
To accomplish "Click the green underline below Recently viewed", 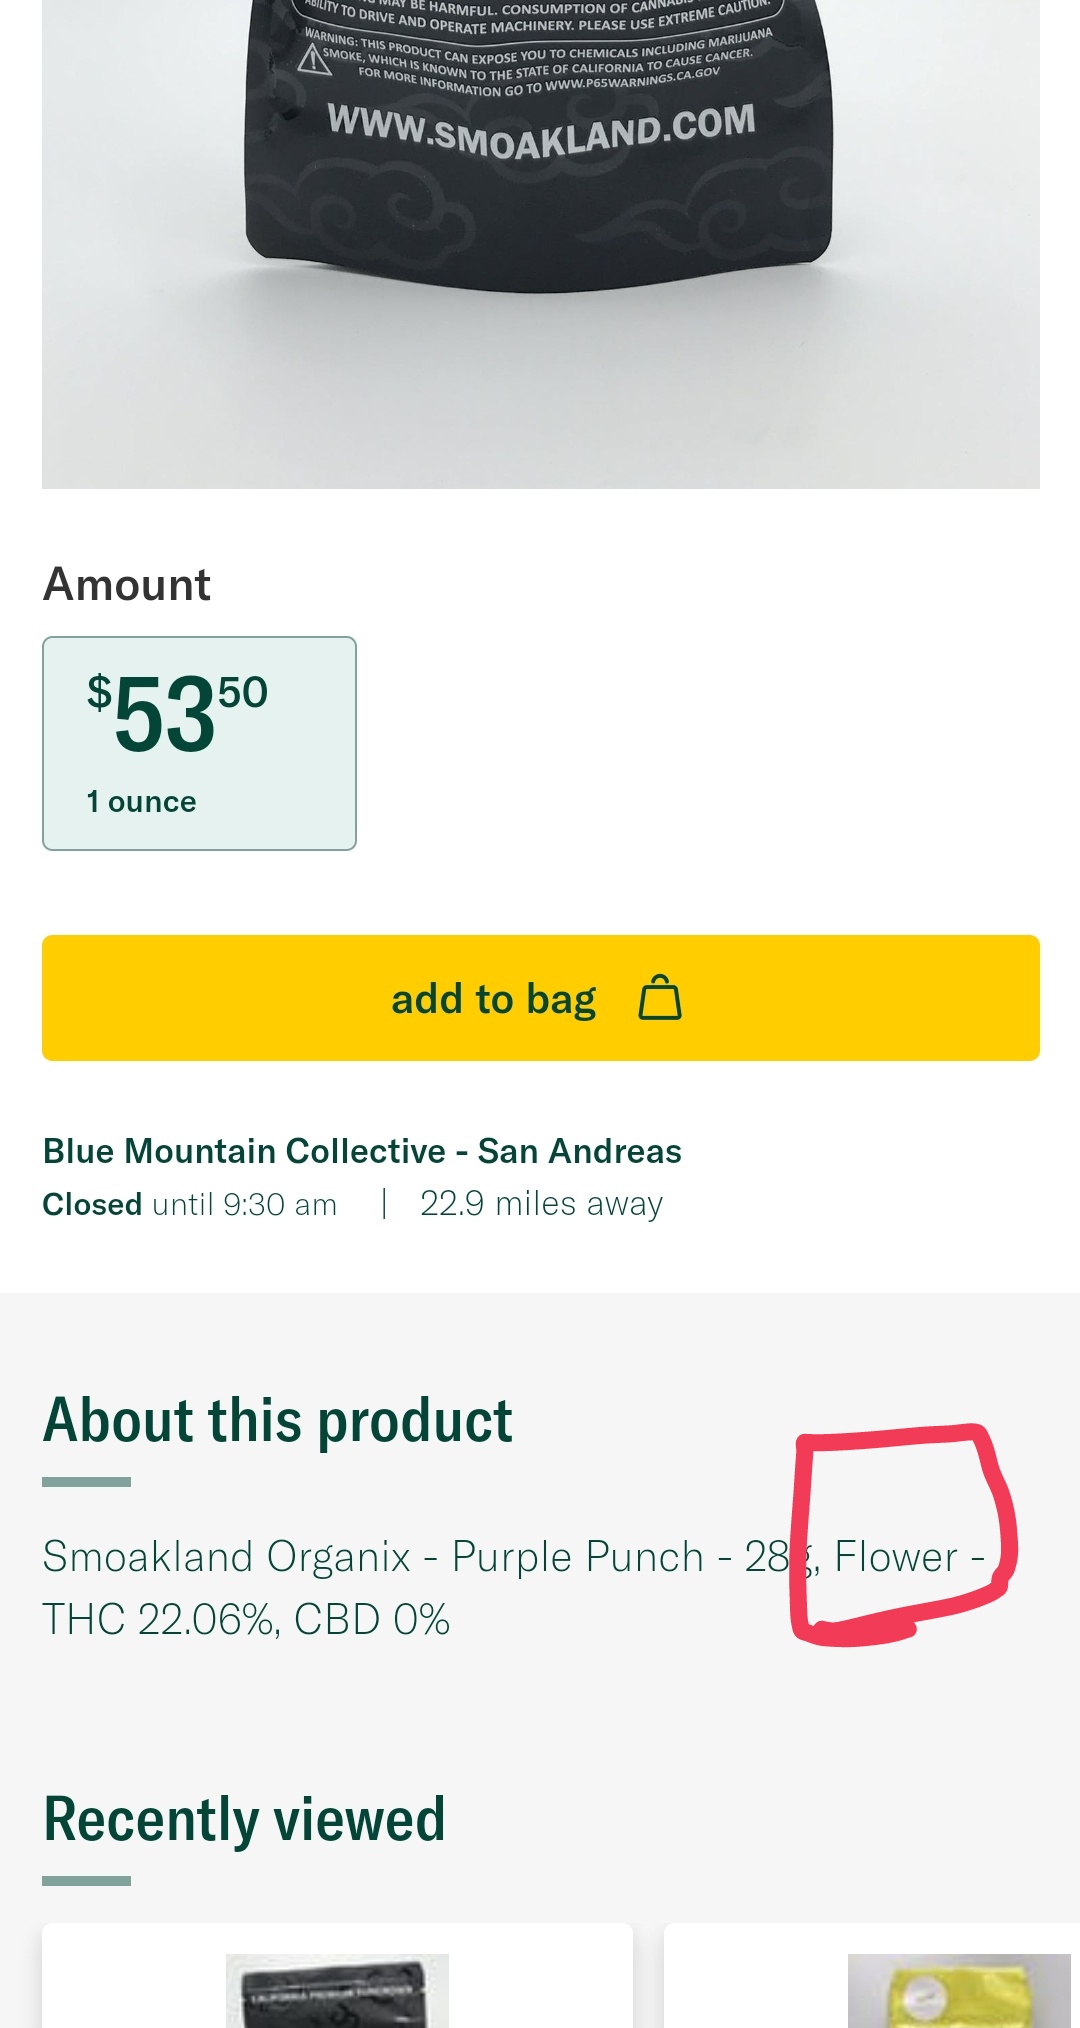I will pyautogui.click(x=86, y=1881).
